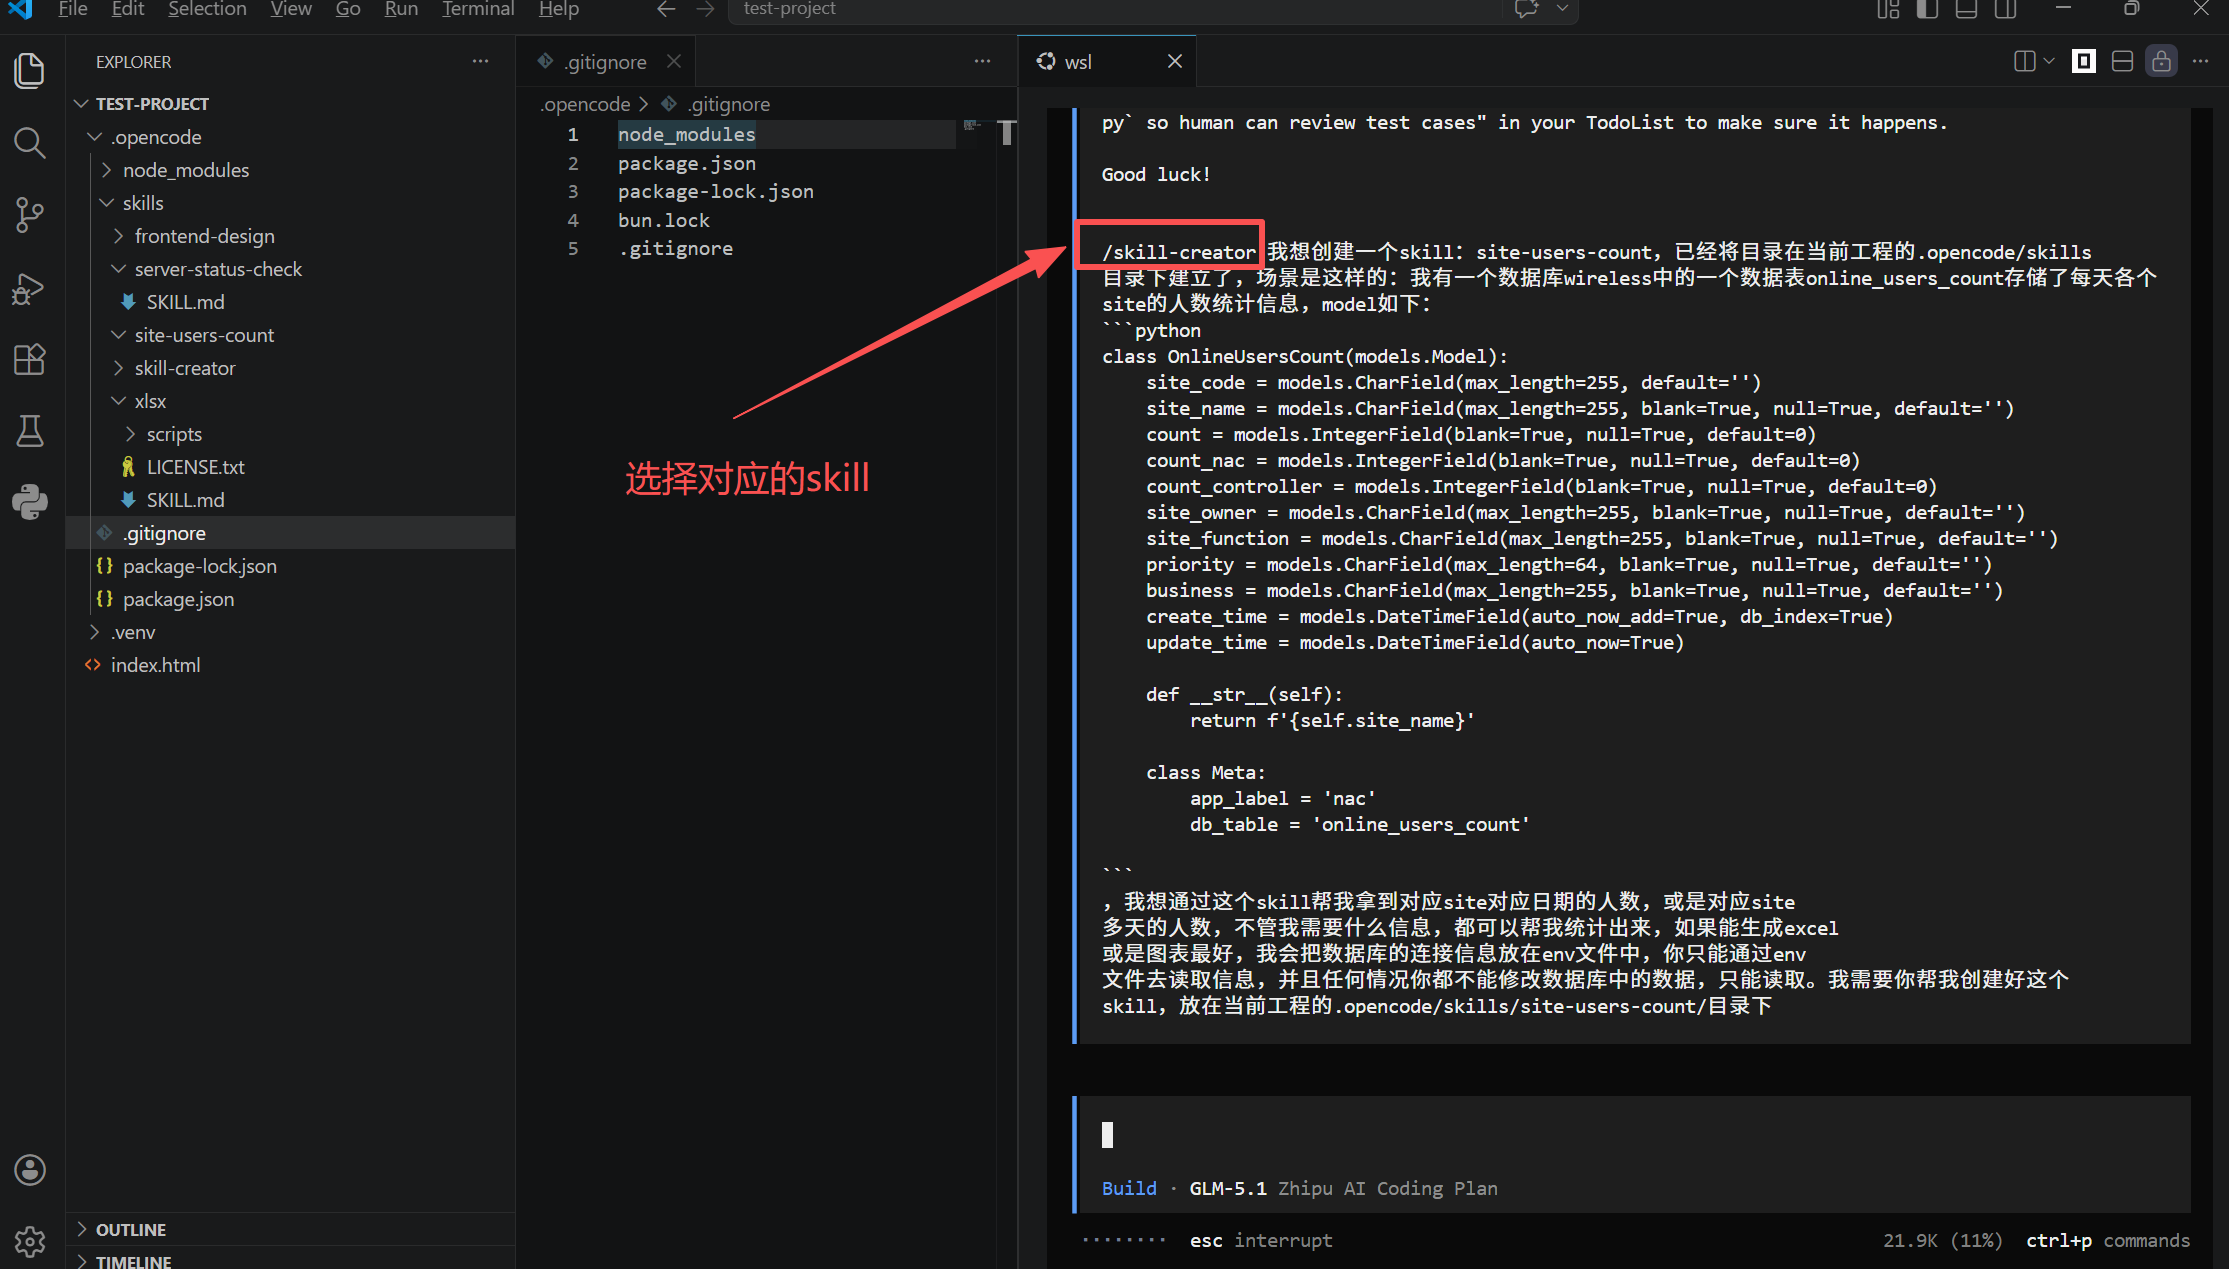Open the Customize Layout icon
Viewport: 2229px width, 1269px height.
[x=1888, y=9]
